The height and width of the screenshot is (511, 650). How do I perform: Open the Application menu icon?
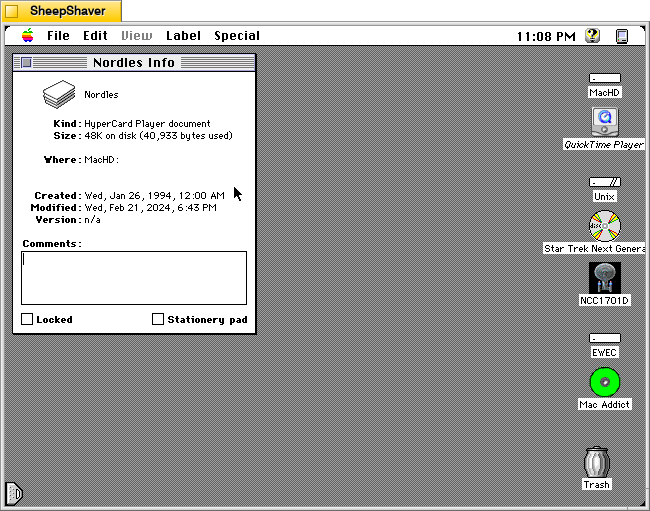tap(622, 36)
